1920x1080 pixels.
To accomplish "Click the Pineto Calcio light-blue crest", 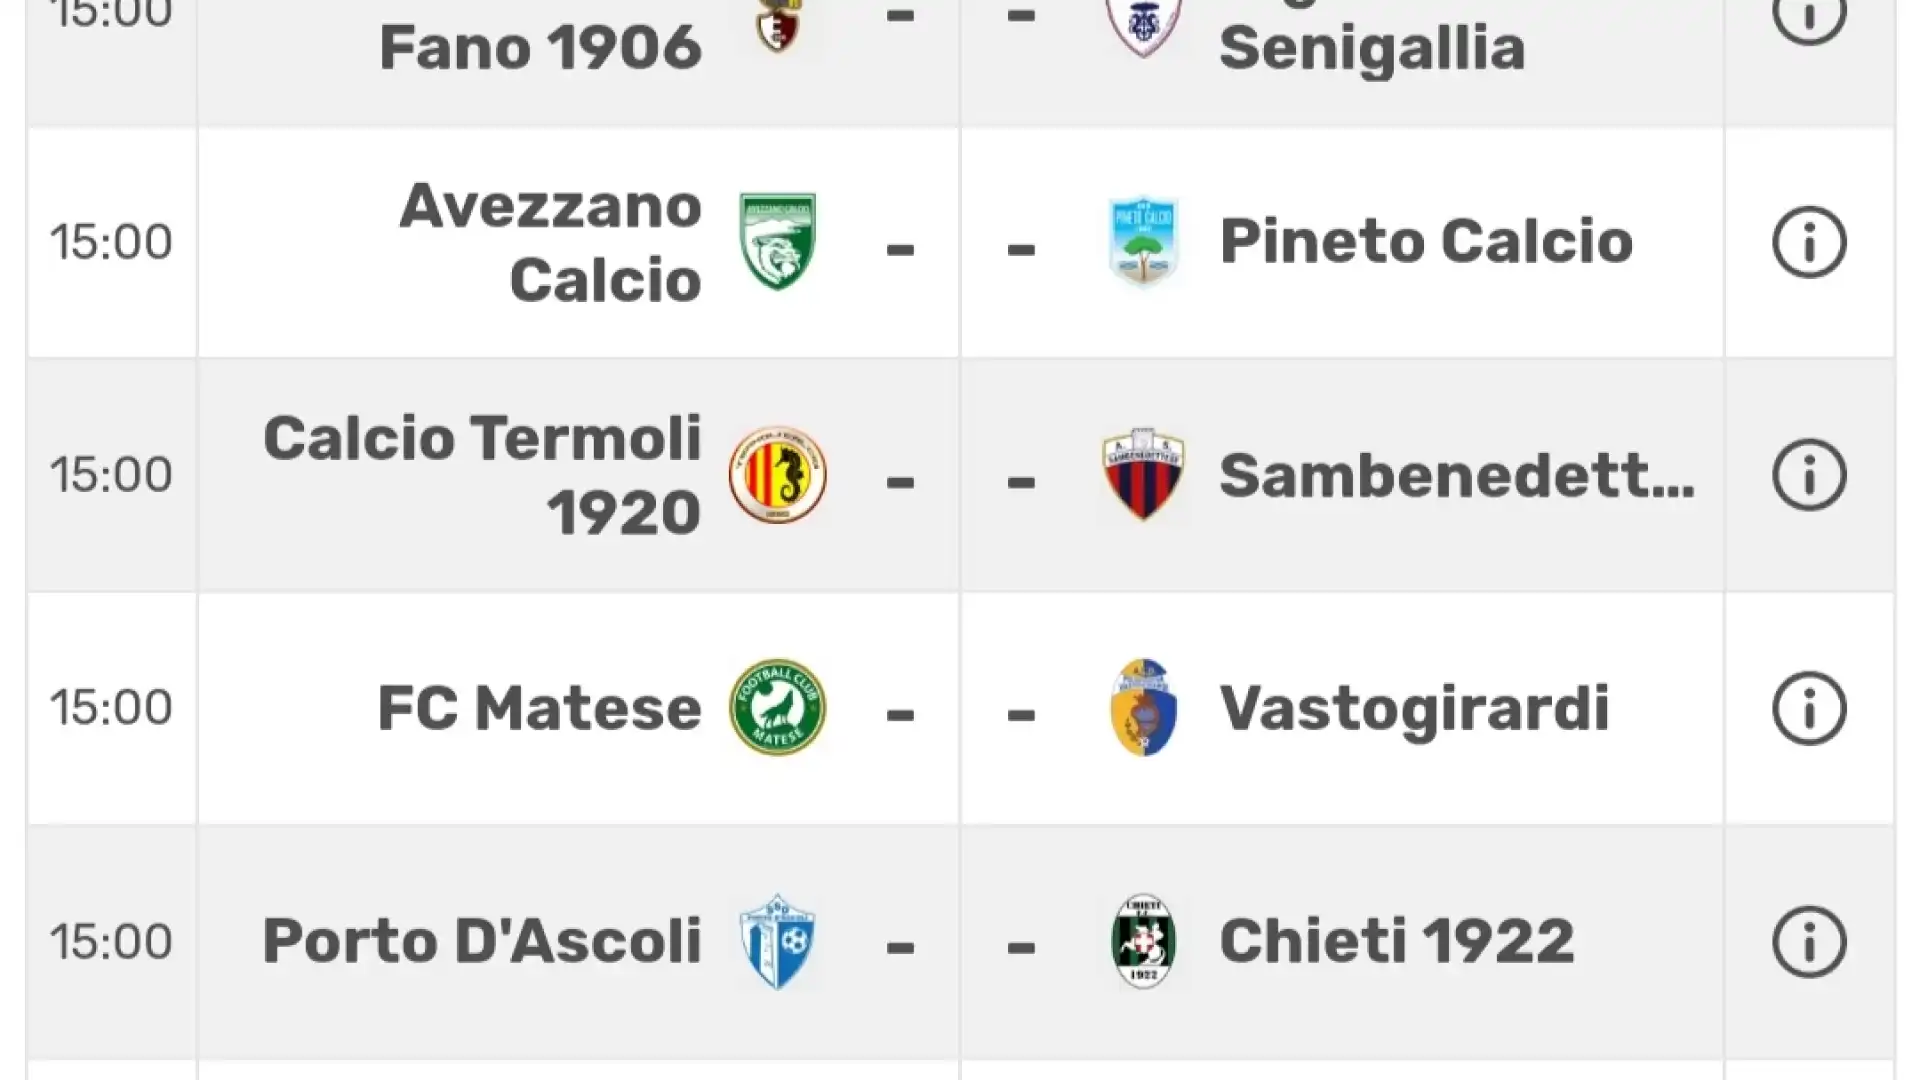I will pos(1144,242).
